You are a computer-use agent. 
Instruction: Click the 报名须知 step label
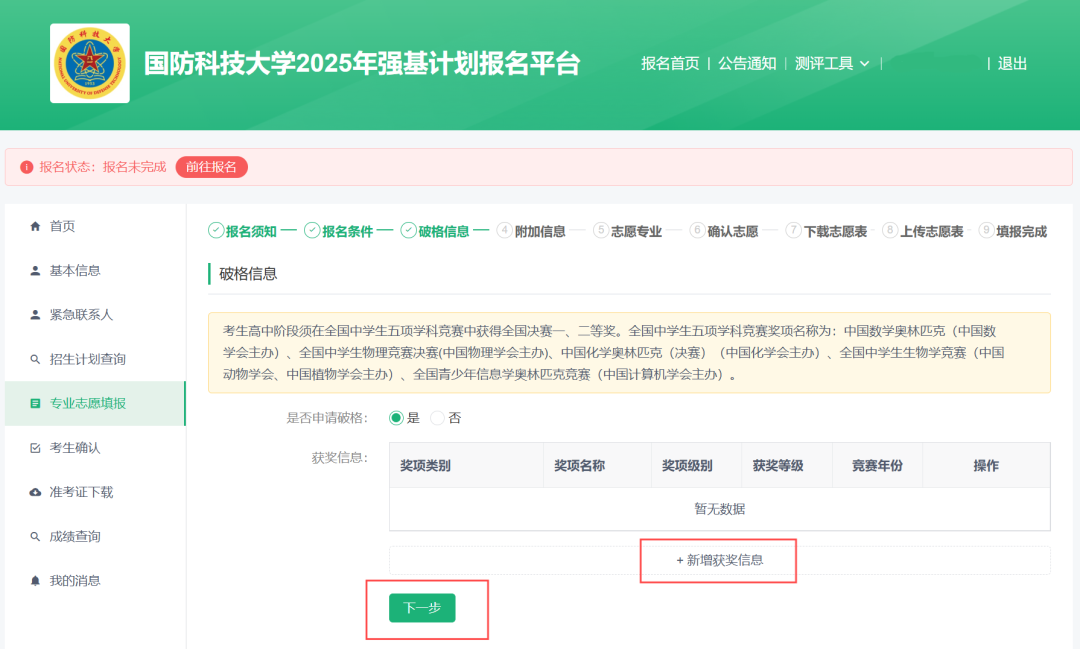[x=251, y=231]
